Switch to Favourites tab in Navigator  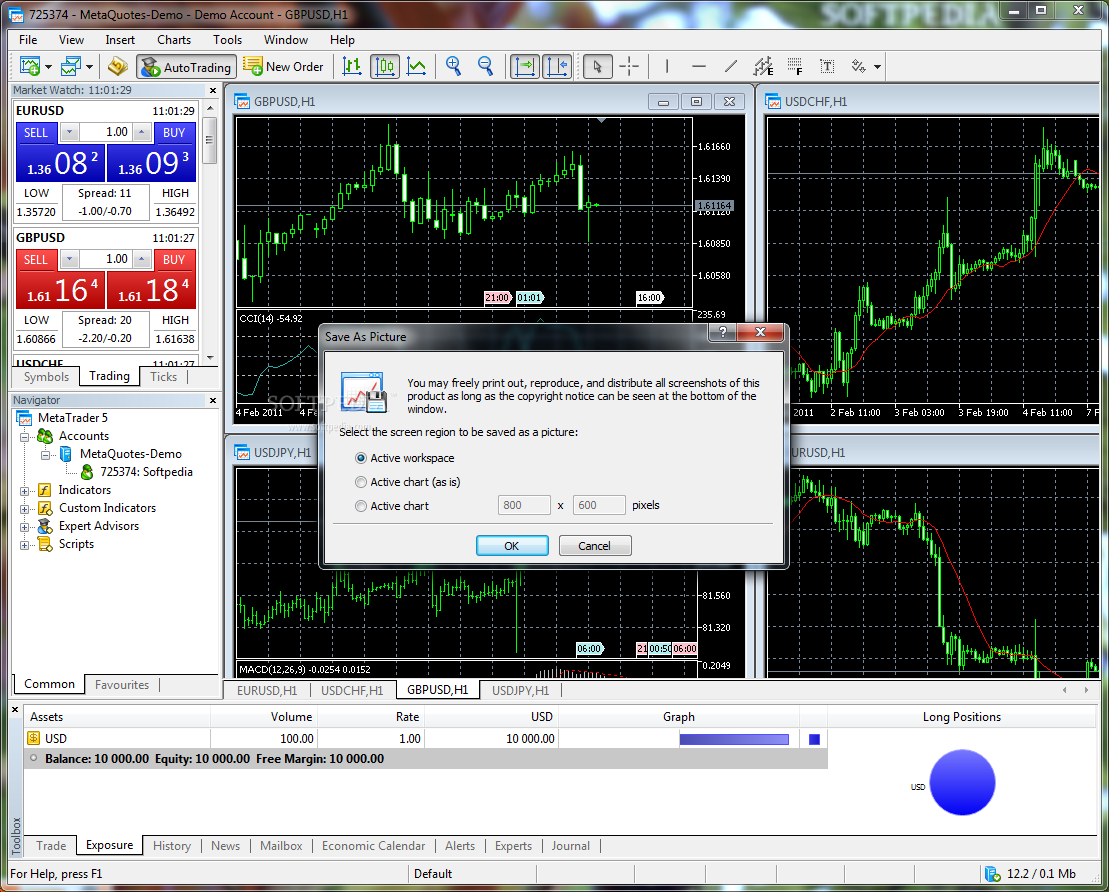[122, 685]
